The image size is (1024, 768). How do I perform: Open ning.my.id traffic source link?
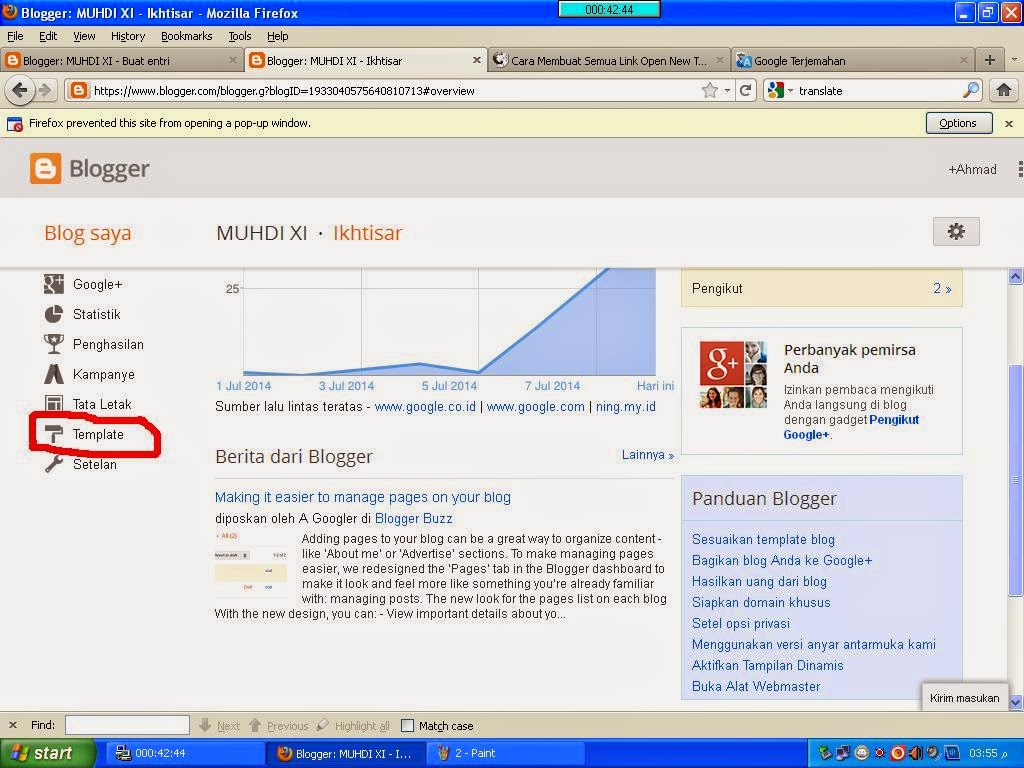pos(626,406)
